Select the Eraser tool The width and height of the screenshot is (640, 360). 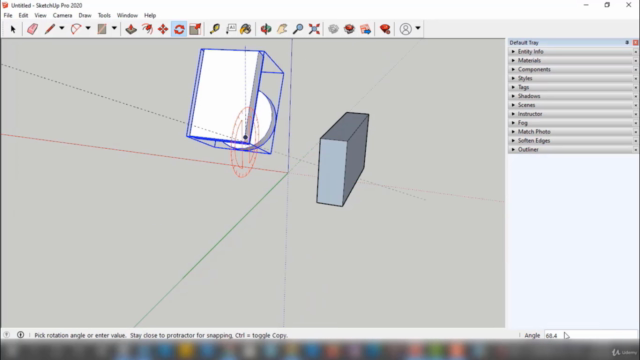pos(32,29)
